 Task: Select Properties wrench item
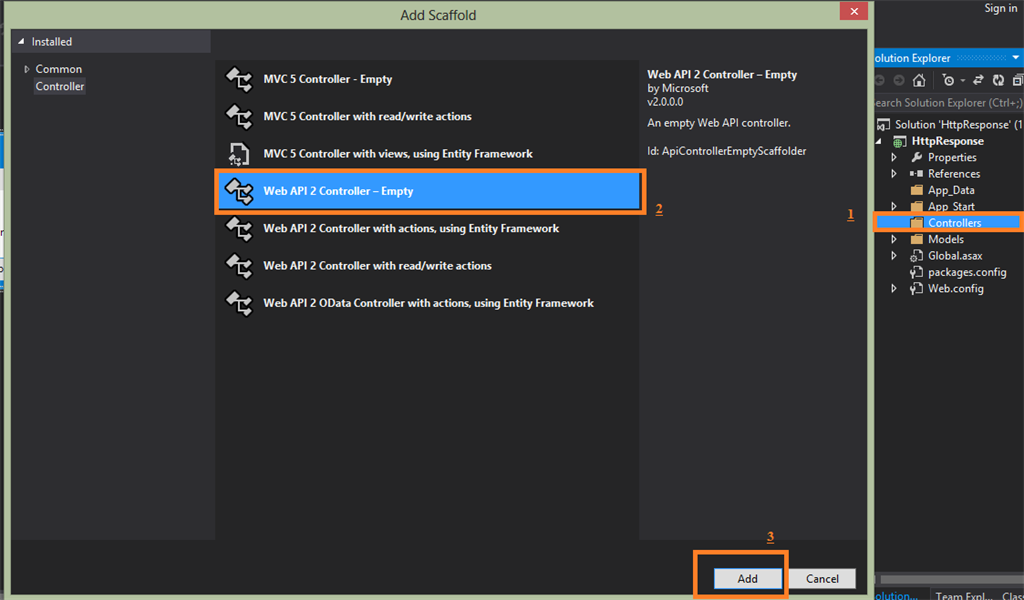(952, 157)
